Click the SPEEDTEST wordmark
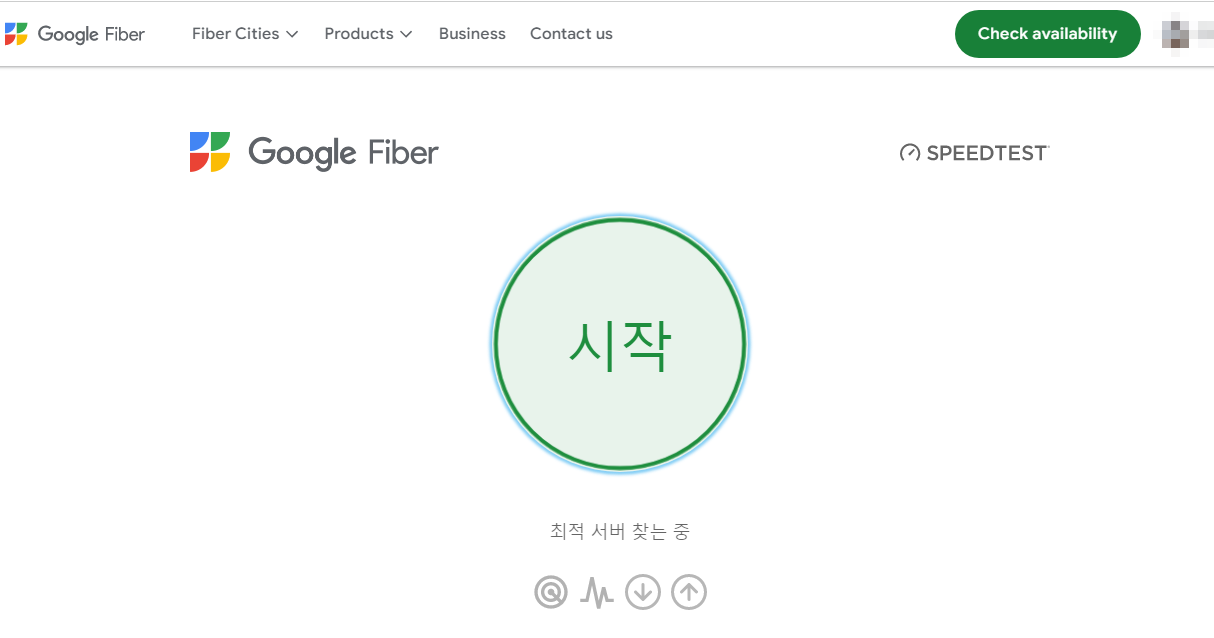Screen dimensions: 1214x638 click(985, 153)
